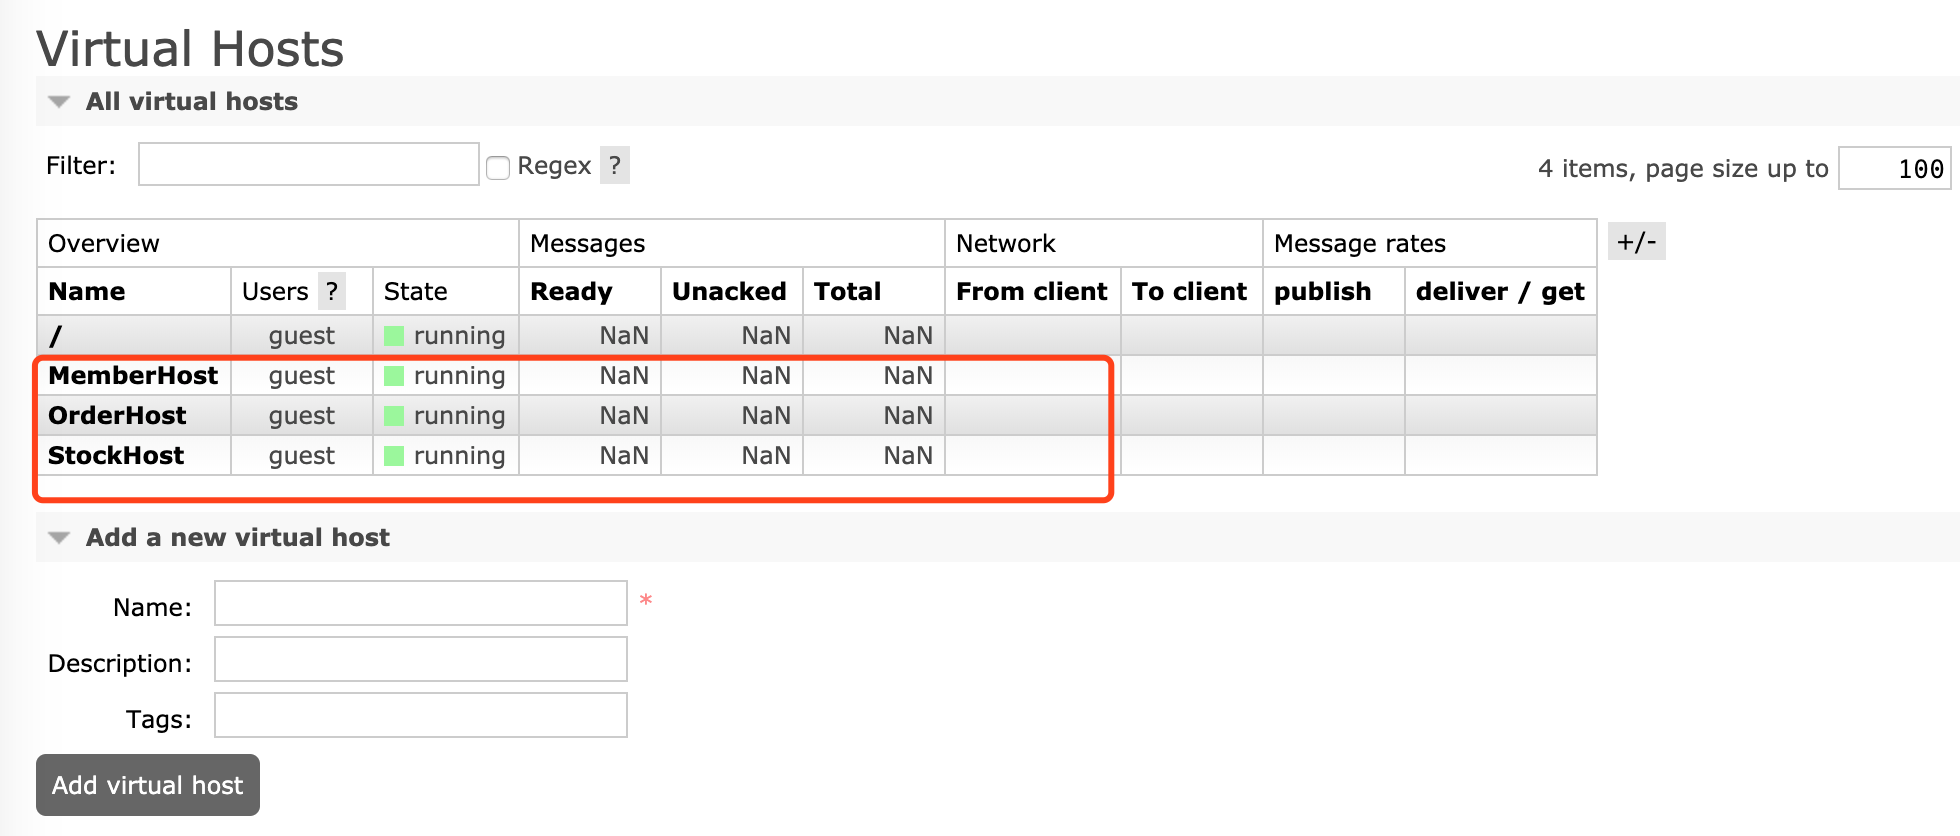Click the Messages group header
The height and width of the screenshot is (836, 1960).
pyautogui.click(x=588, y=243)
